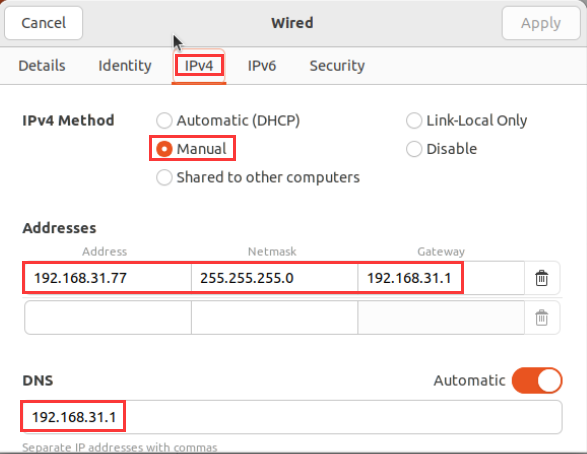Screen dimensions: 587x454
Task: Switch to the IPv6 tab
Action: 262,66
